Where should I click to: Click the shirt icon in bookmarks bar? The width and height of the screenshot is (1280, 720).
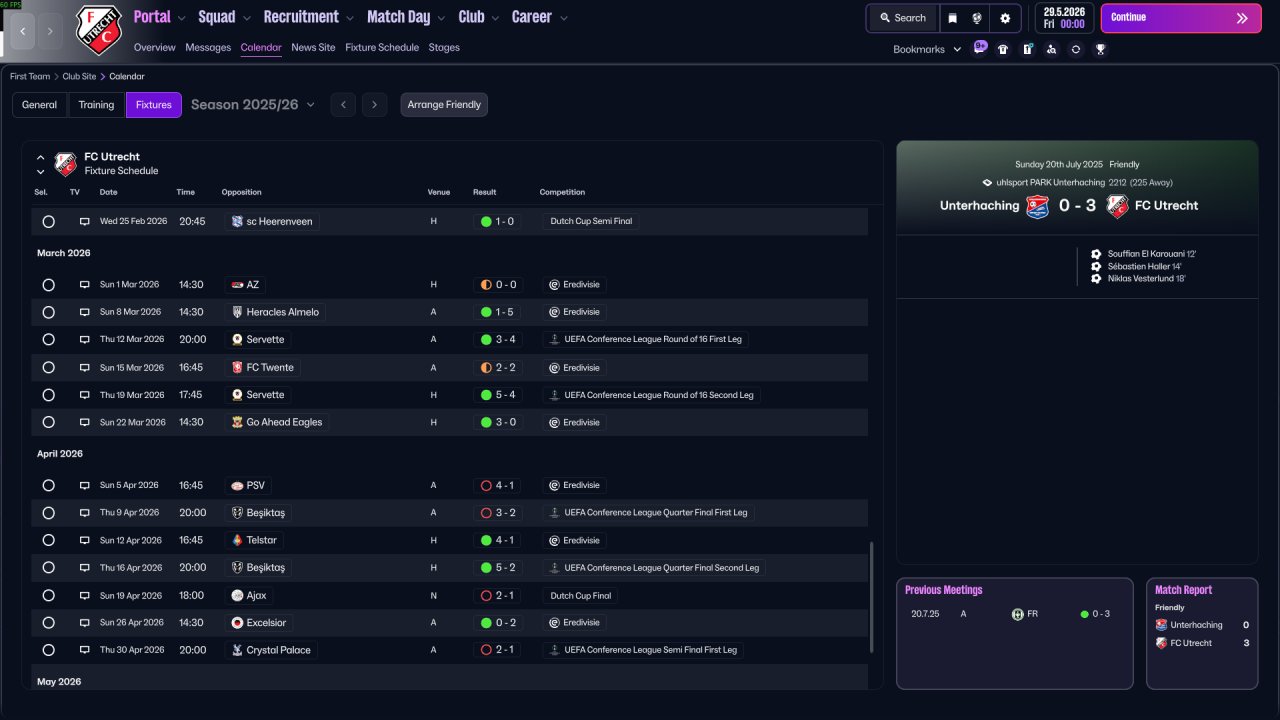(1003, 49)
